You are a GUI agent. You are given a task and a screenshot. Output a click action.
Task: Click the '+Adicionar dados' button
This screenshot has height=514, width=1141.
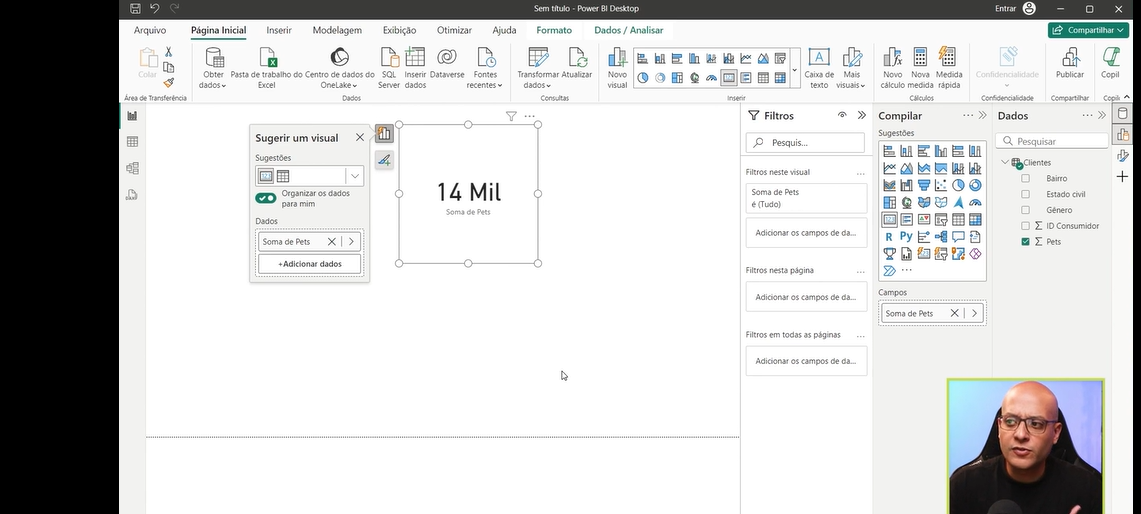[x=309, y=264]
